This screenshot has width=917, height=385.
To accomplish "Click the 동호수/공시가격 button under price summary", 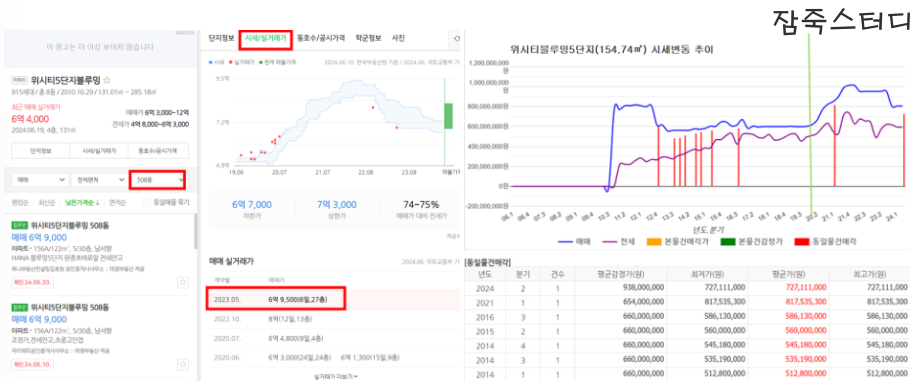I will click(x=159, y=151).
